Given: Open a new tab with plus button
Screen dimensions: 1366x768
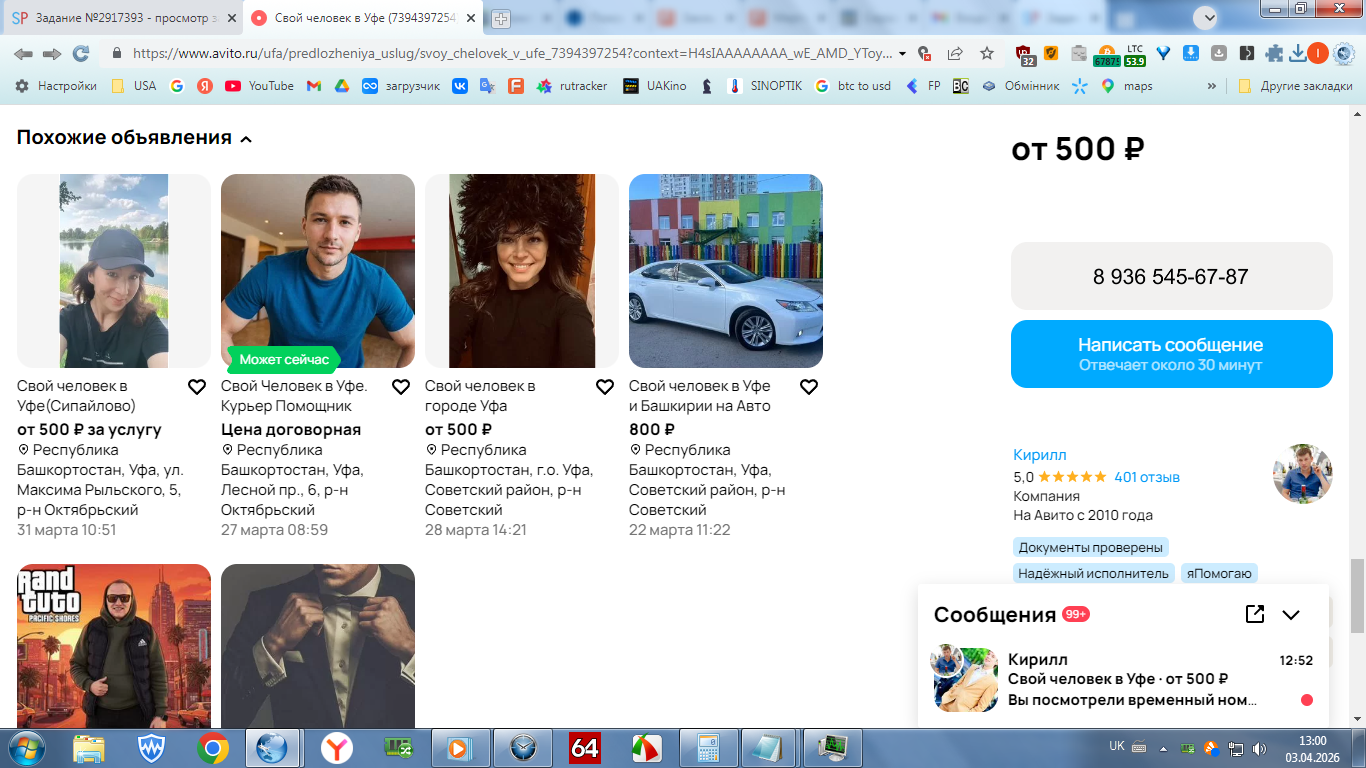Looking at the screenshot, I should click(501, 18).
